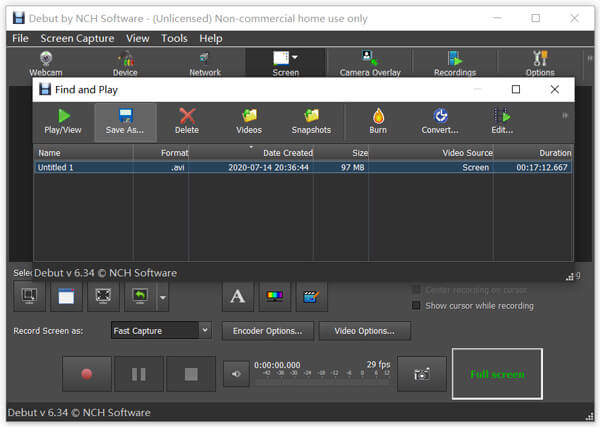Select the Webcam source icon
This screenshot has height=427, width=600.
tap(46, 64)
